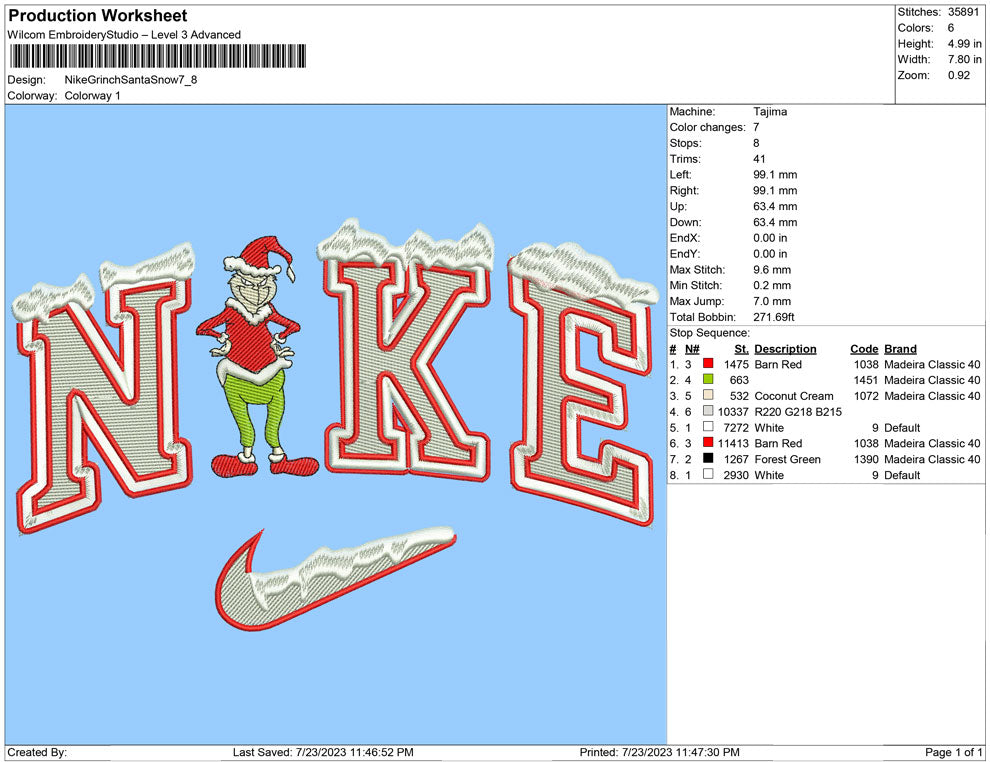This screenshot has width=990, height=762.
Task: Click the Stitches value '35891'
Action: [x=963, y=12]
